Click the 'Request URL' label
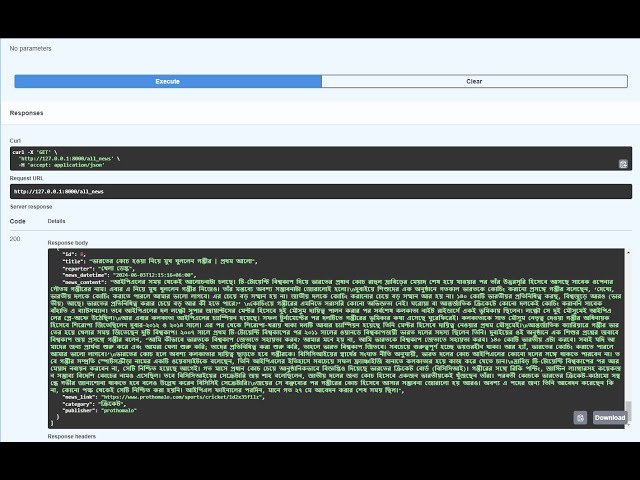The width and height of the screenshot is (640, 480). (x=27, y=178)
